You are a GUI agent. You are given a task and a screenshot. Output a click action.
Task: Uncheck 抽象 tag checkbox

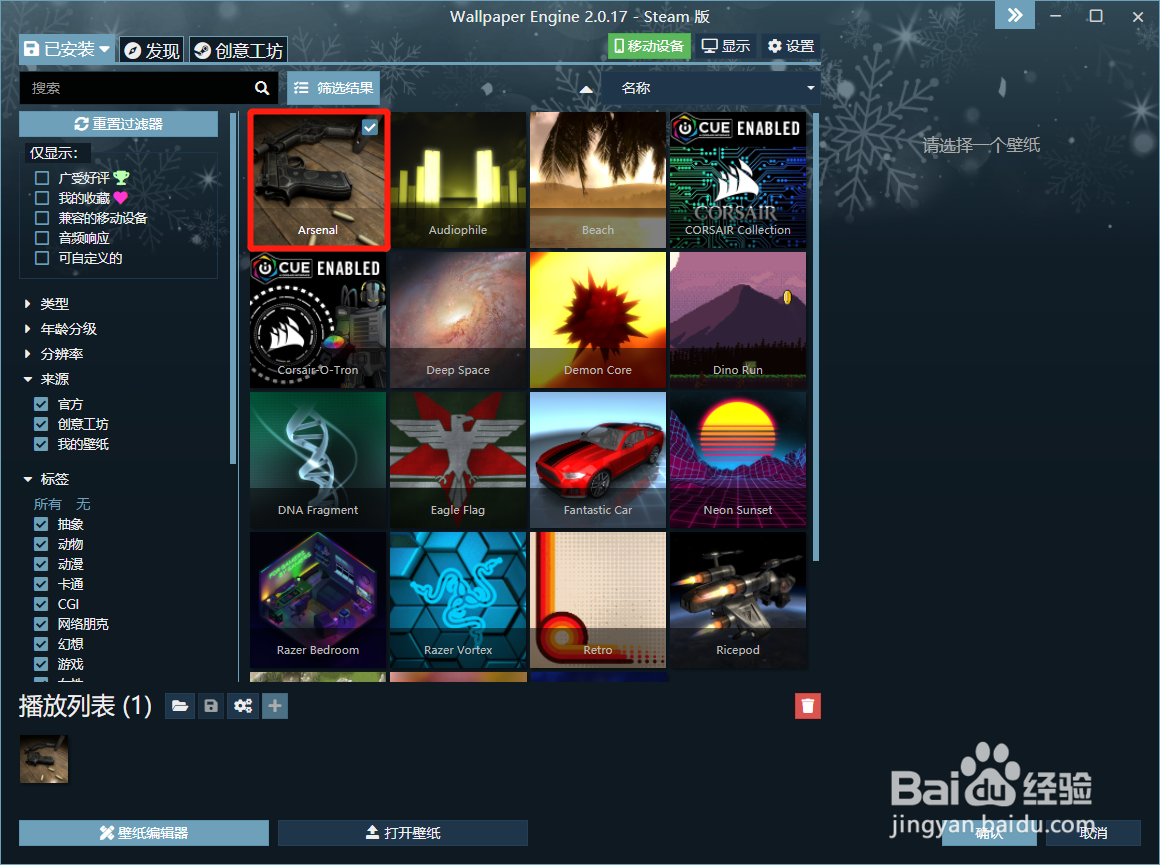click(41, 524)
